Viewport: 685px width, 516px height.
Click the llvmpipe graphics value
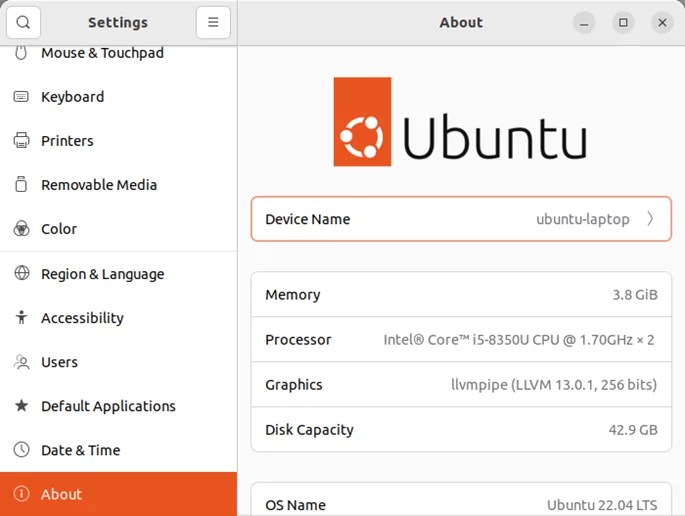(554, 385)
